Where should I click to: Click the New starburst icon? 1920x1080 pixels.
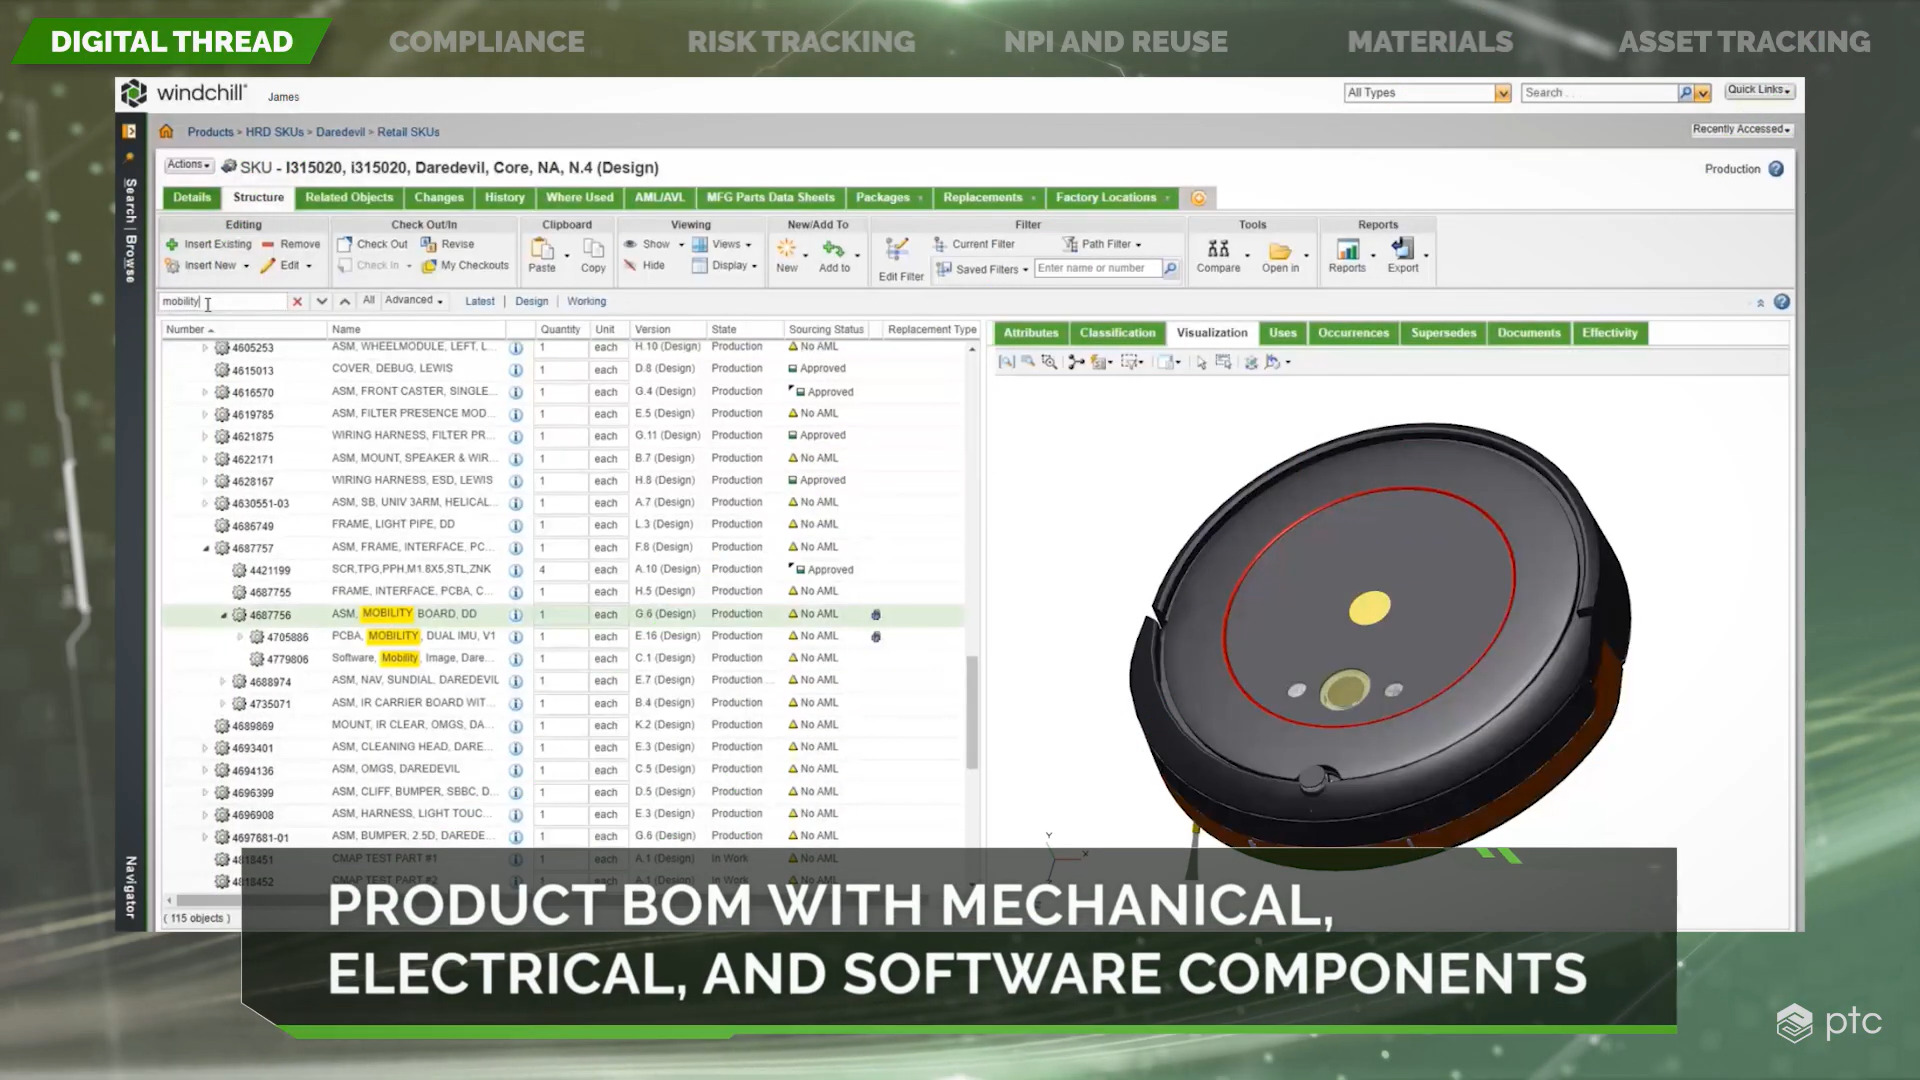pyautogui.click(x=787, y=248)
